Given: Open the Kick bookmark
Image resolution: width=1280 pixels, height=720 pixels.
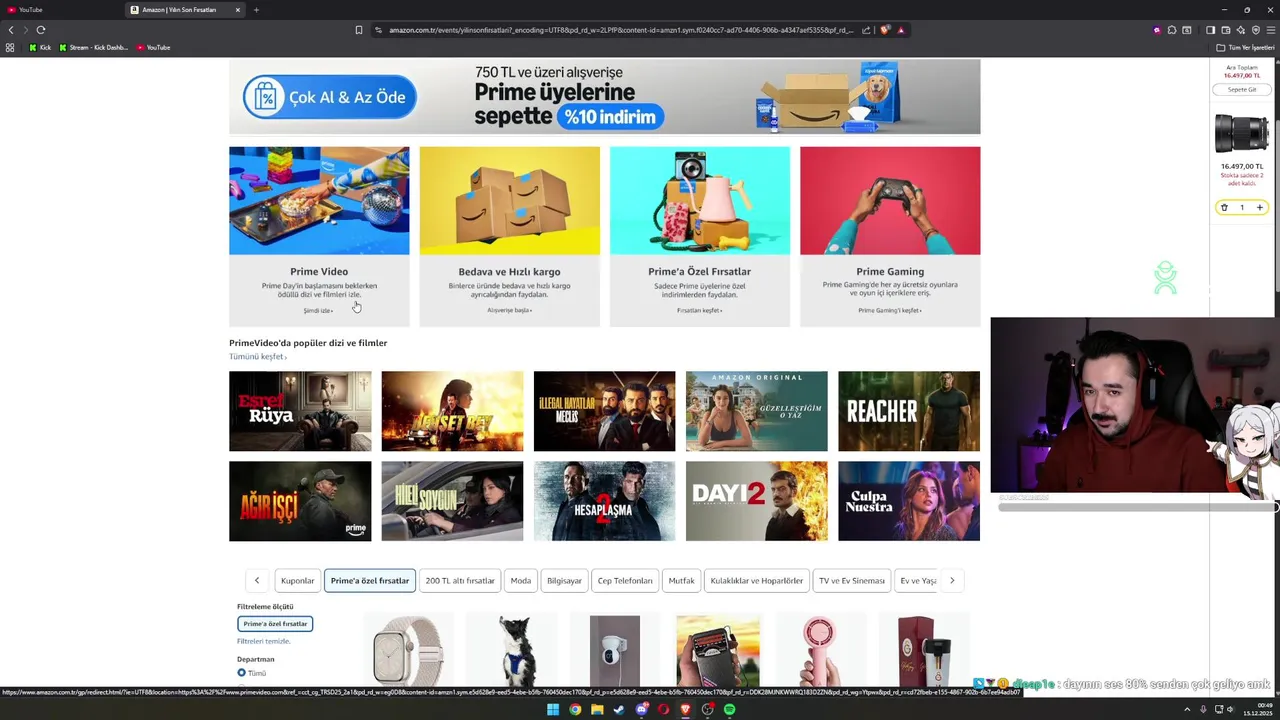Looking at the screenshot, I should 40,47.
